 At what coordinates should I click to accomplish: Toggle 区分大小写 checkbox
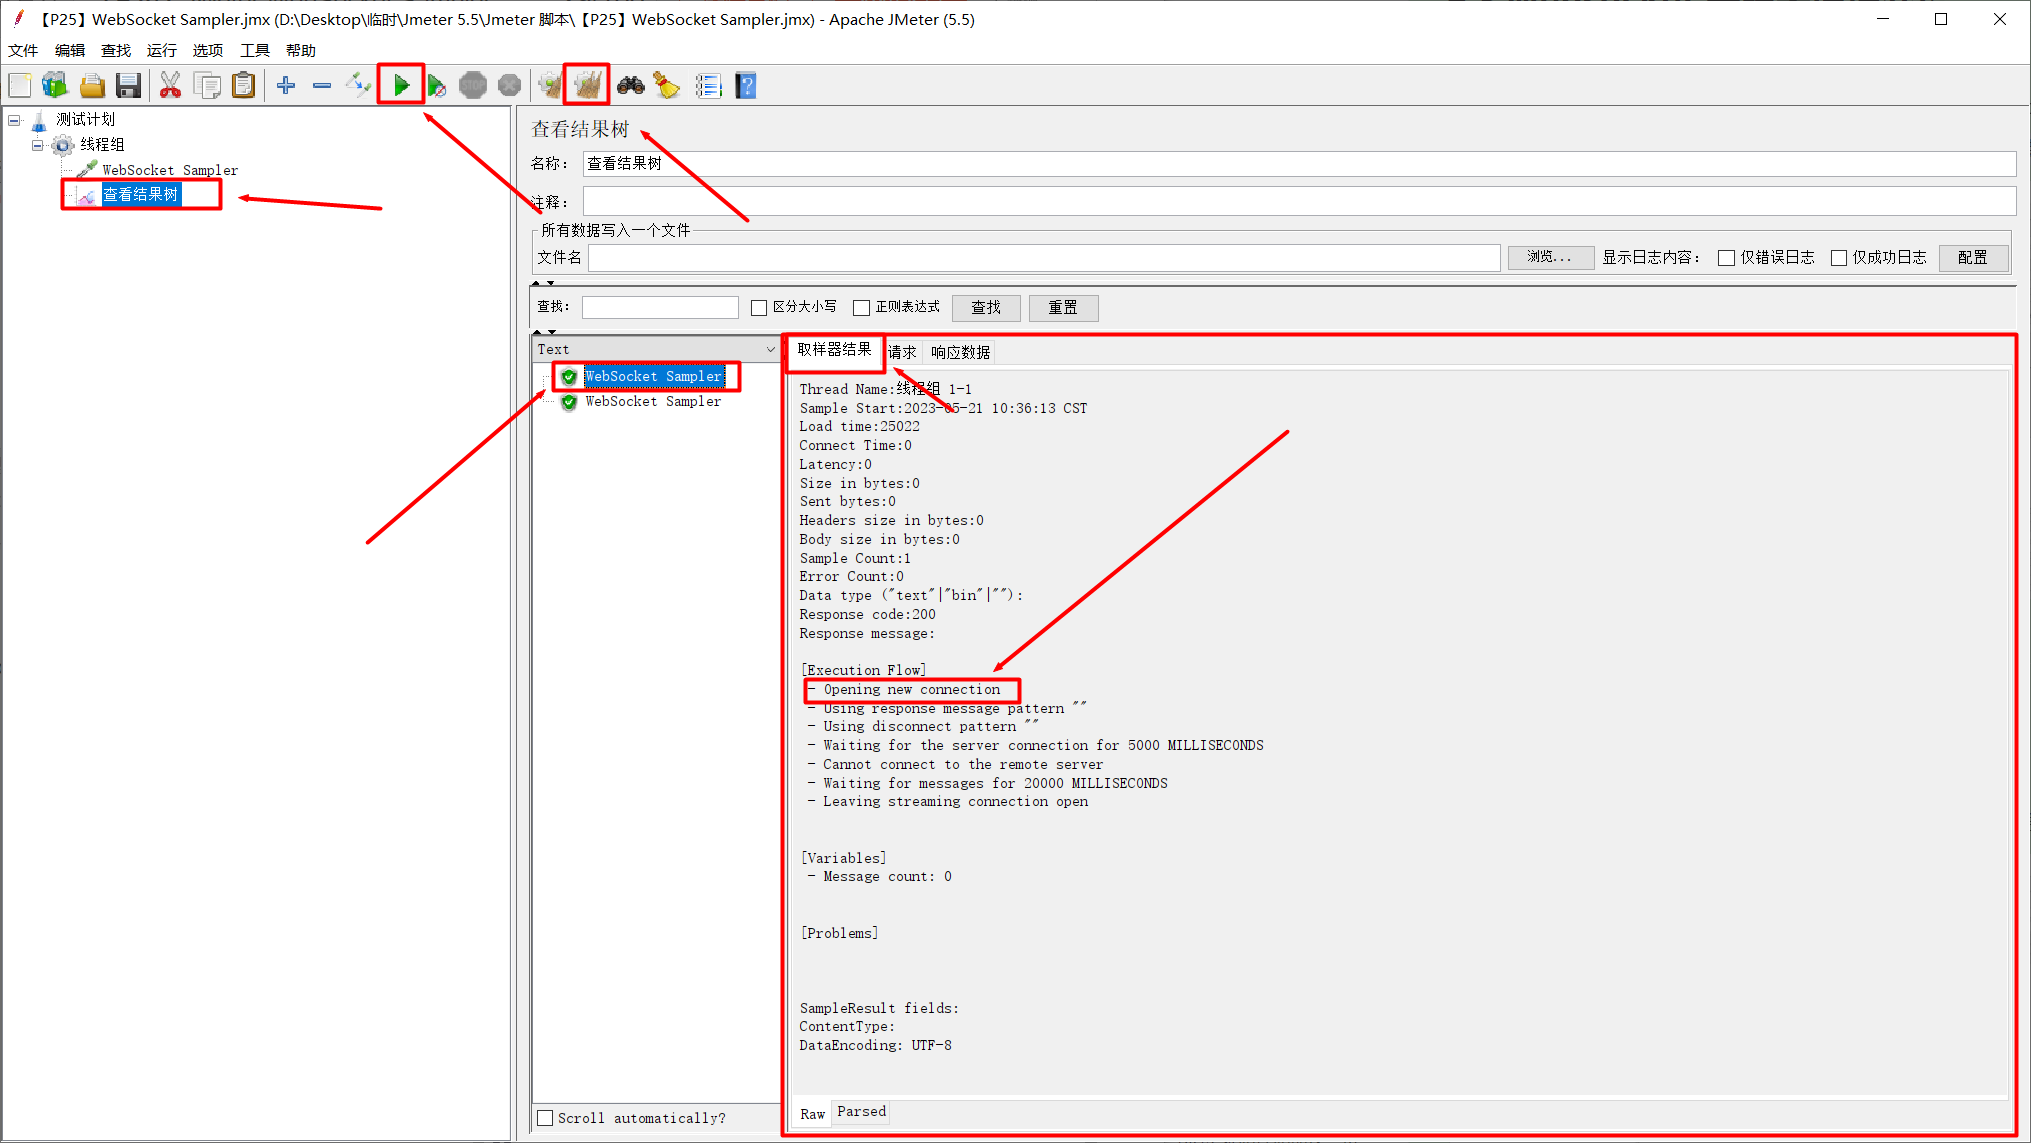[759, 308]
